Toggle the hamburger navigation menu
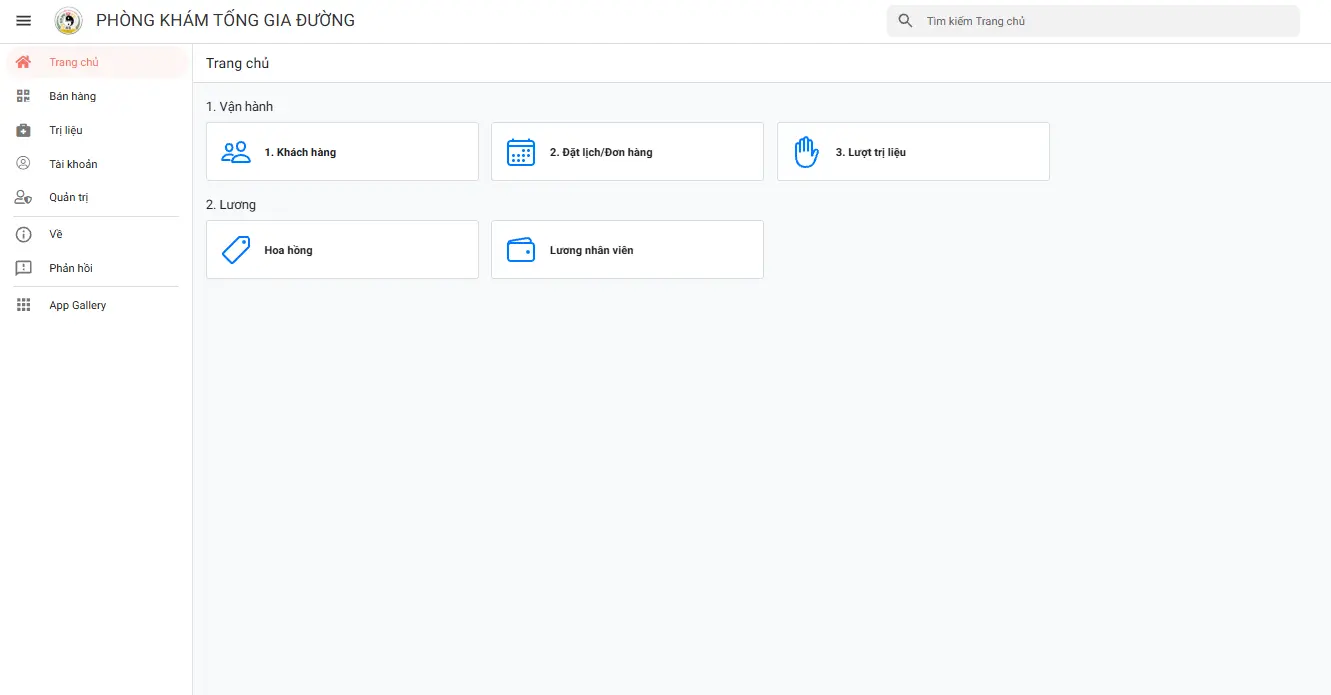Image resolution: width=1331 pixels, height=695 pixels. pyautogui.click(x=24, y=21)
